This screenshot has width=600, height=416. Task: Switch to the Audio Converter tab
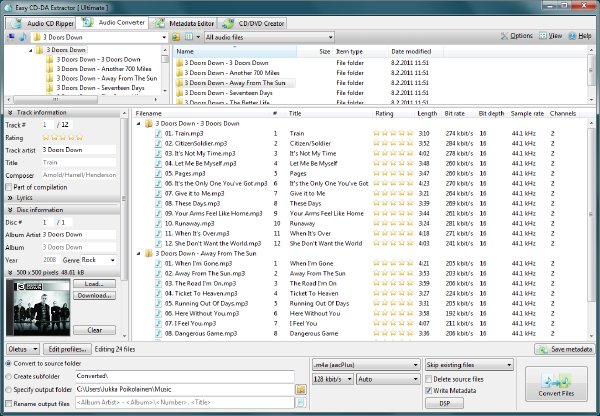coord(112,23)
